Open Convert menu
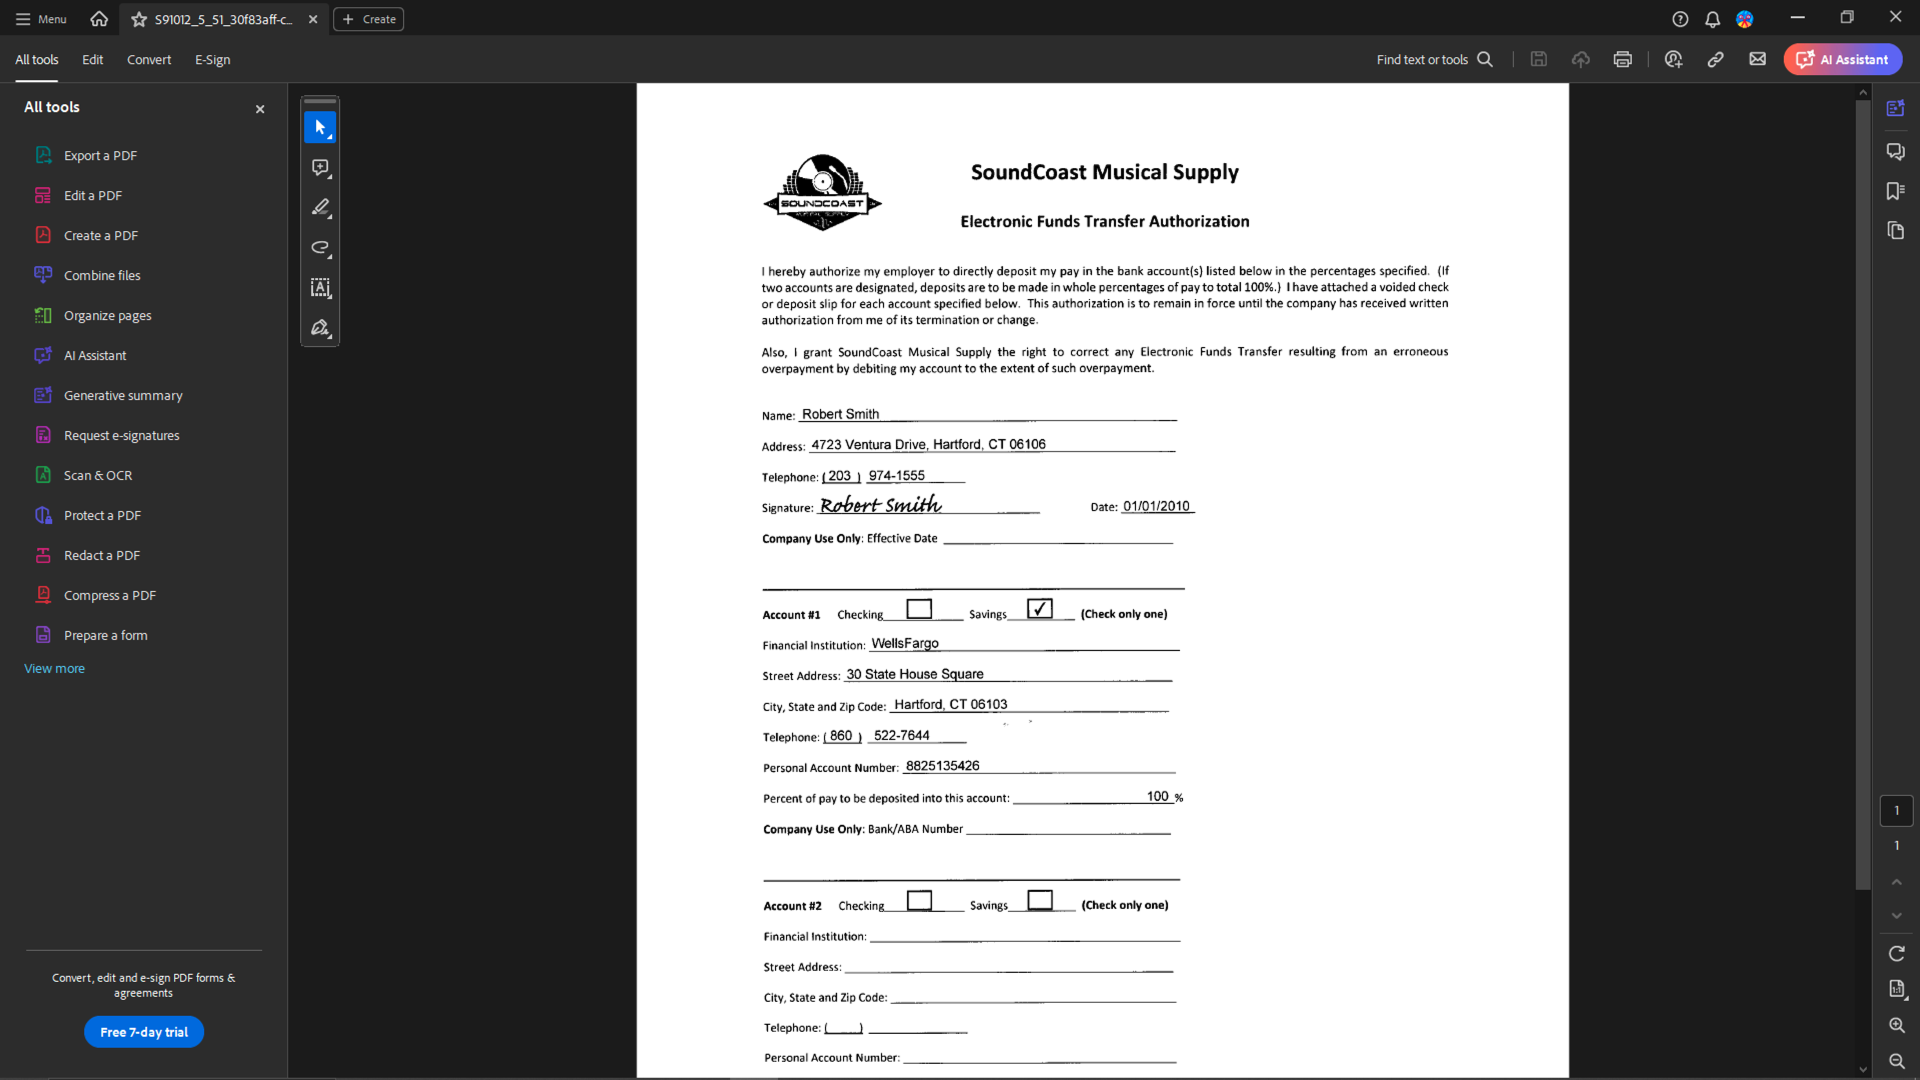Screen dimensions: 1920x1080 tap(149, 59)
